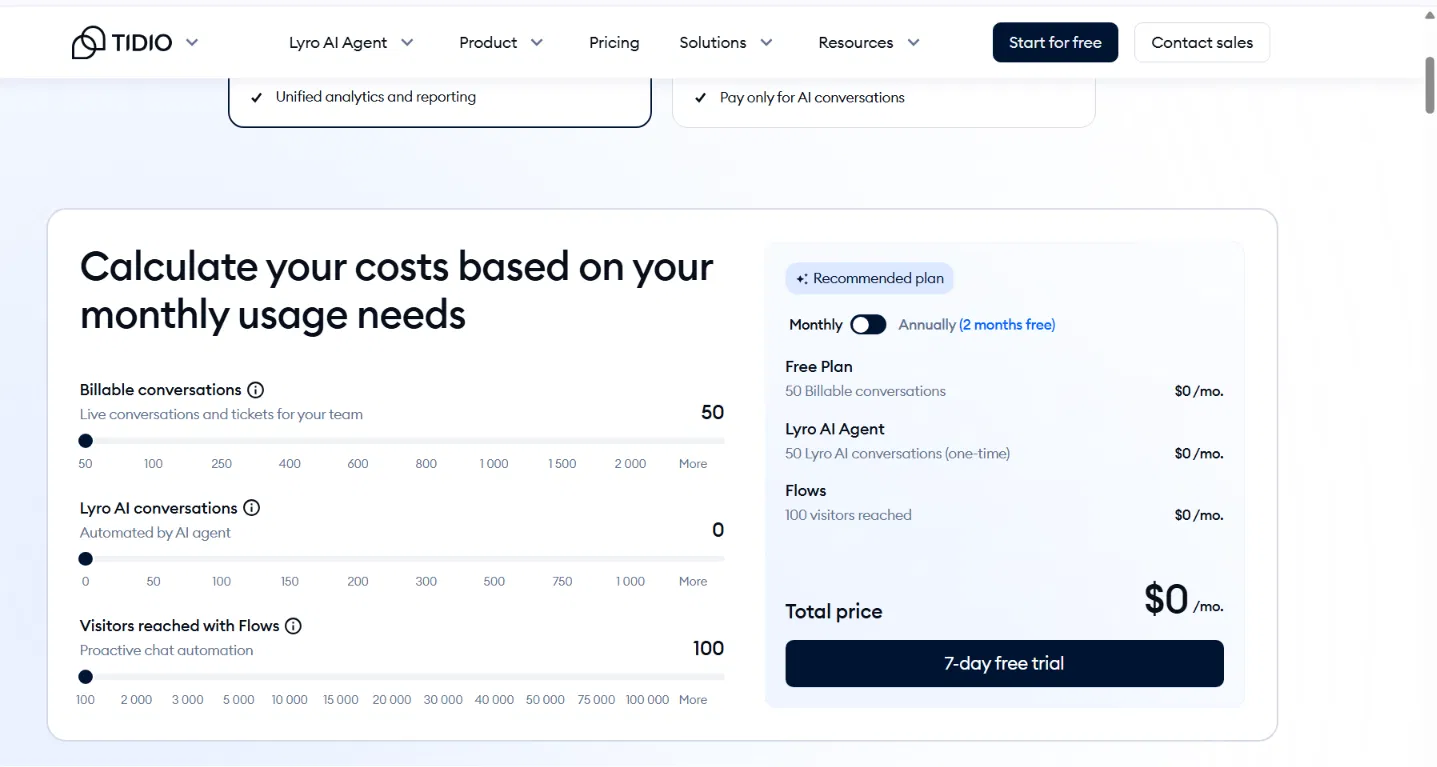Screen dimensions: 1437x767
Task: Click checkmark next to Pay only for AI conversations
Action: [701, 98]
